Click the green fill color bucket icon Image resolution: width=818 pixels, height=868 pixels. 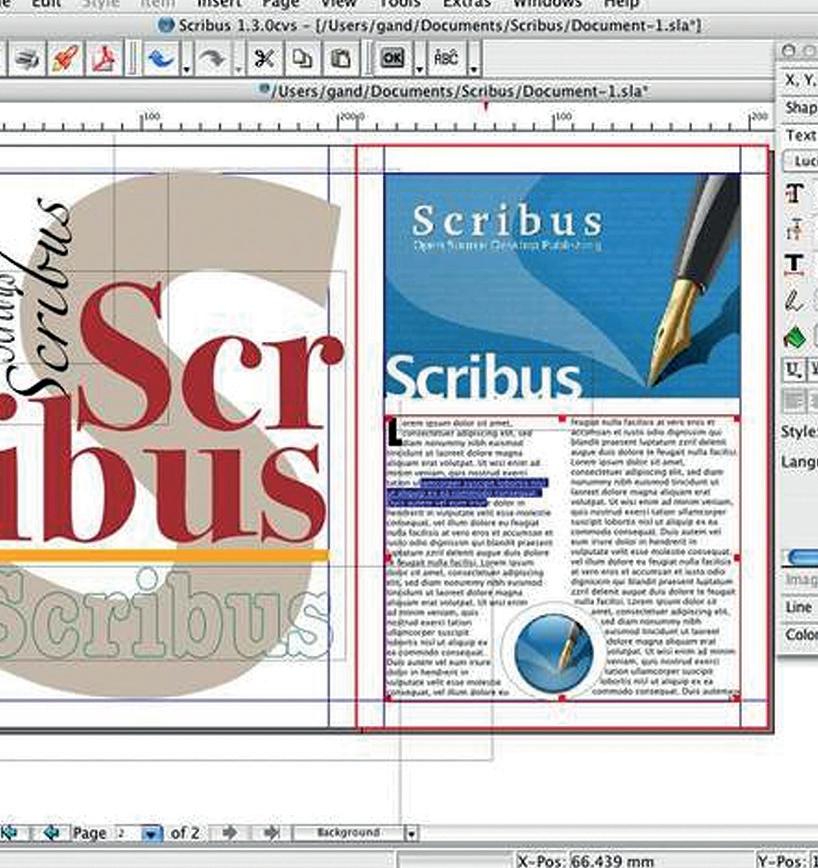point(795,338)
